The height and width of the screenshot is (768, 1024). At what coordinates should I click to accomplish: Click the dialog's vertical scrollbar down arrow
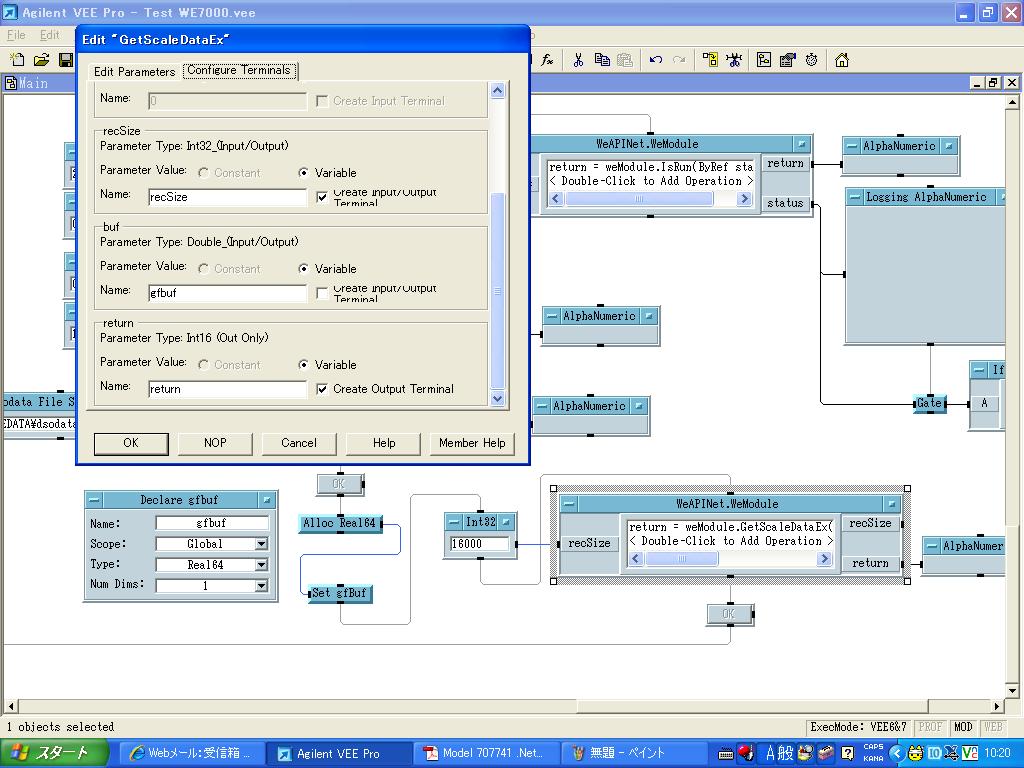[x=498, y=399]
